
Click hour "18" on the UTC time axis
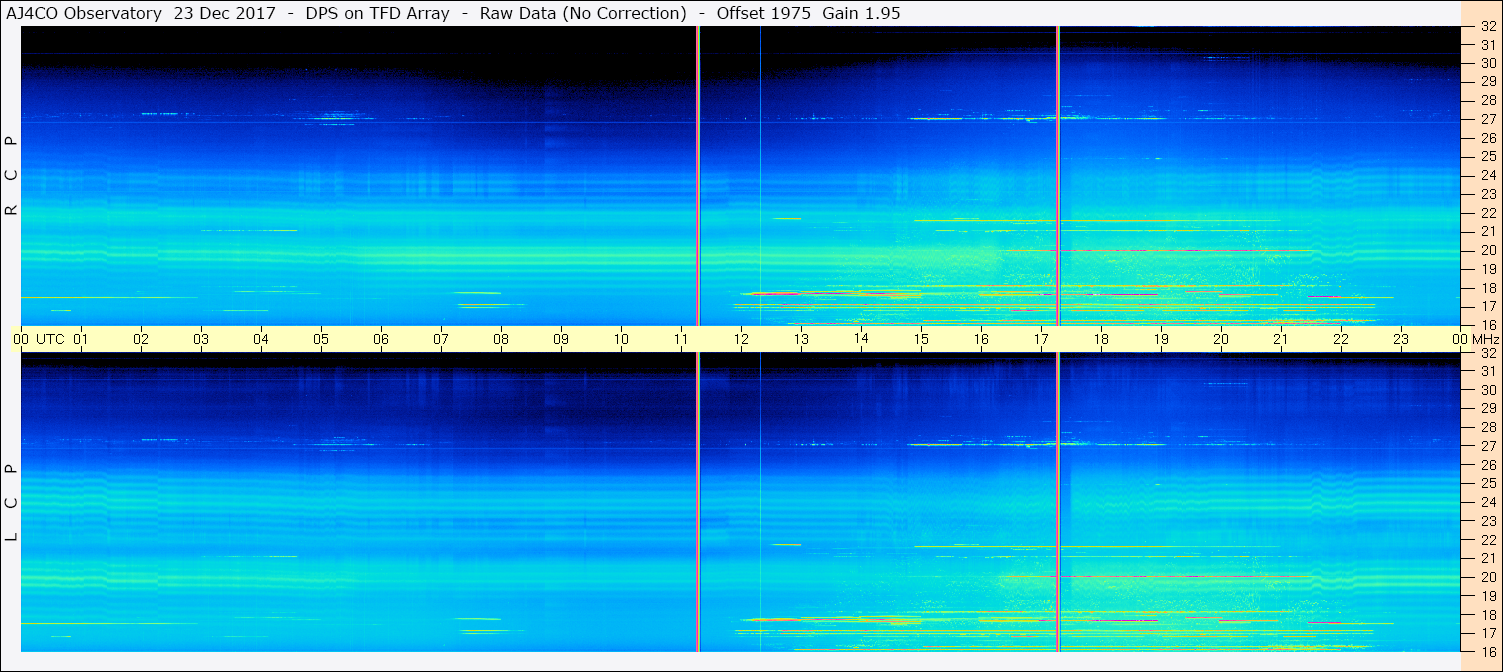click(x=1101, y=339)
